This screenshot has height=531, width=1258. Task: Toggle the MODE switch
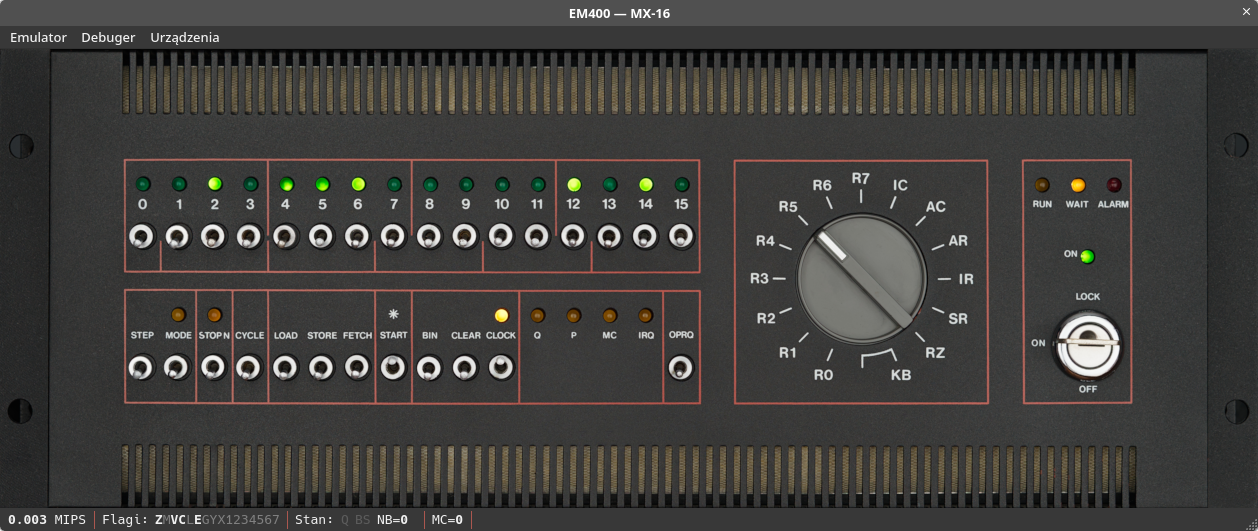tap(177, 368)
